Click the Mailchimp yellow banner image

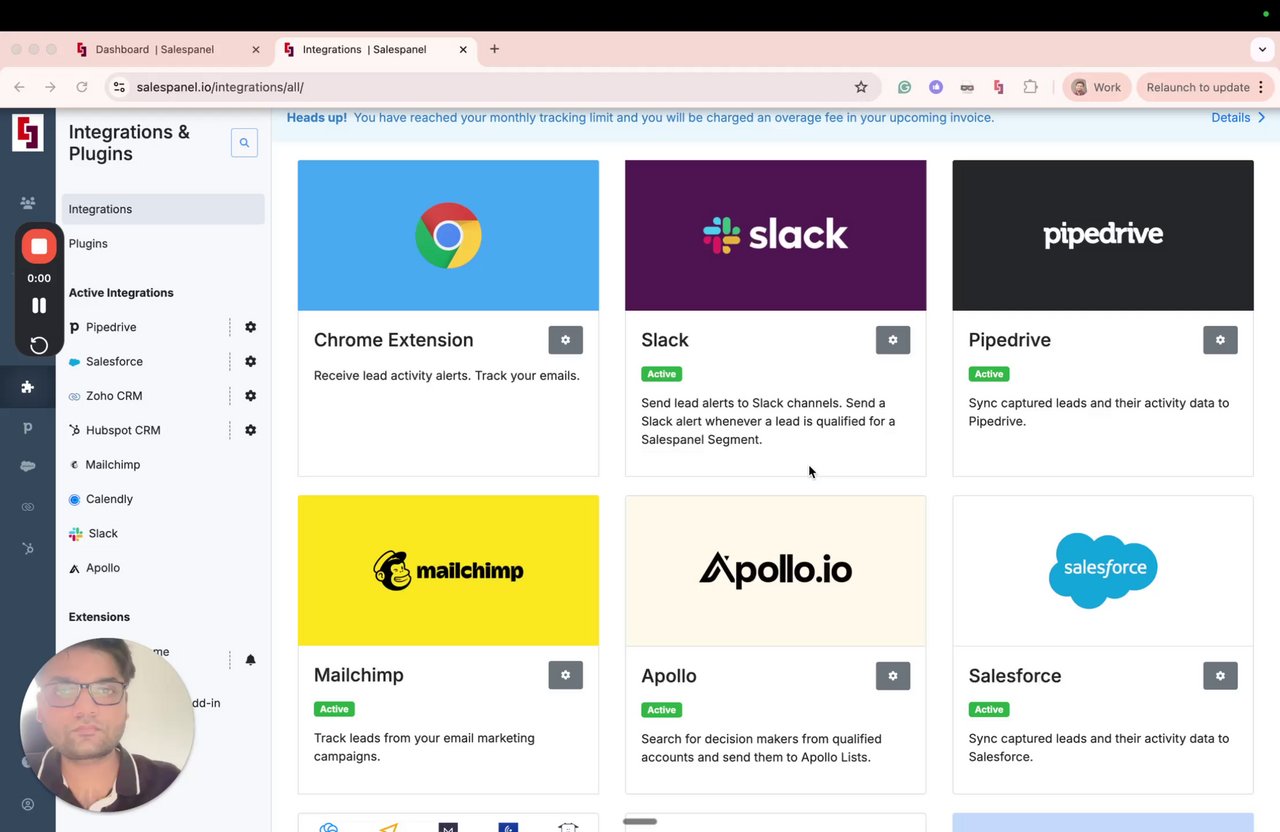(x=448, y=570)
